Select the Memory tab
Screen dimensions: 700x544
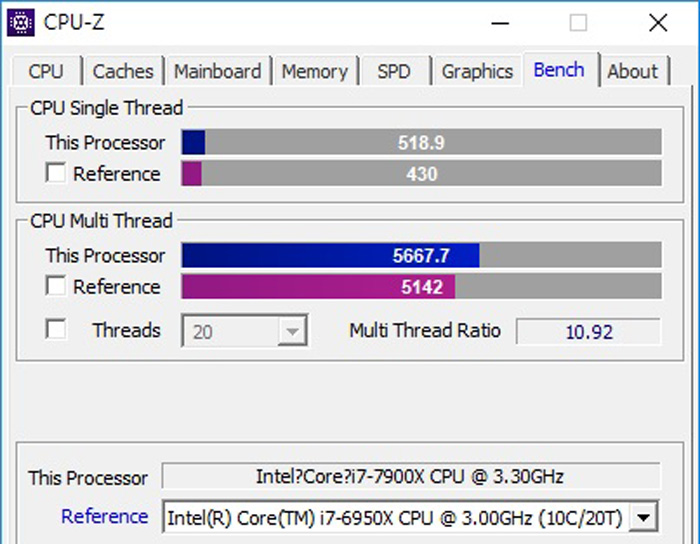(315, 71)
